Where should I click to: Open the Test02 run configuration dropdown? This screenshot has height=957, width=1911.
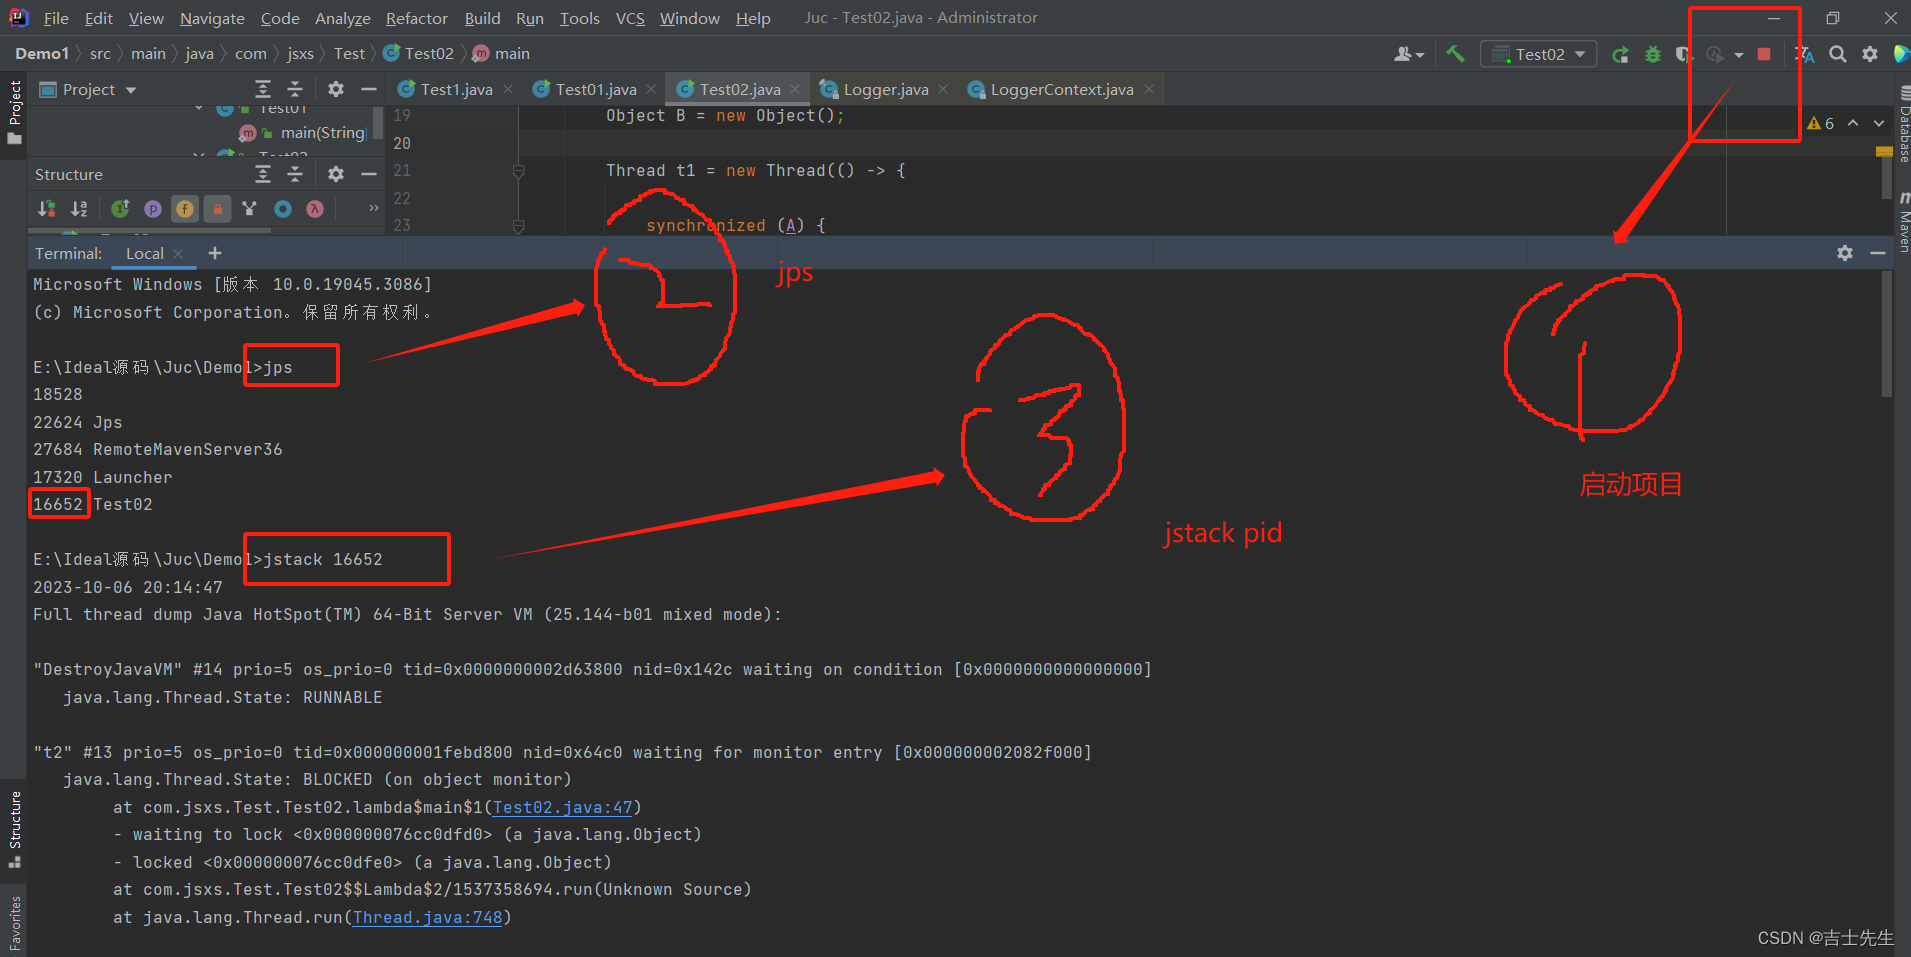tap(1538, 54)
